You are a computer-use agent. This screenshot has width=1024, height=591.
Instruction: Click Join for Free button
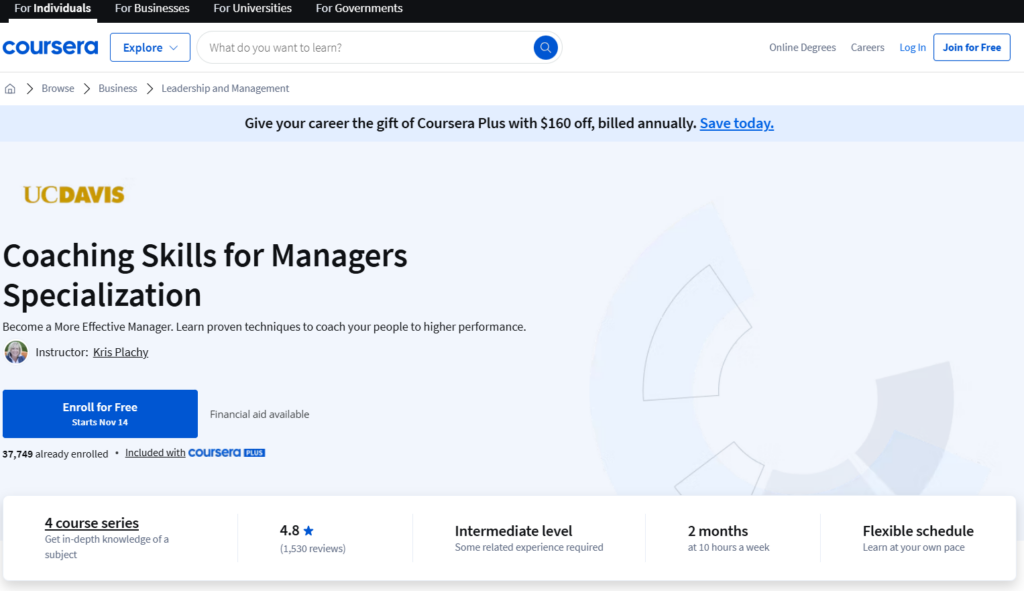(x=972, y=48)
